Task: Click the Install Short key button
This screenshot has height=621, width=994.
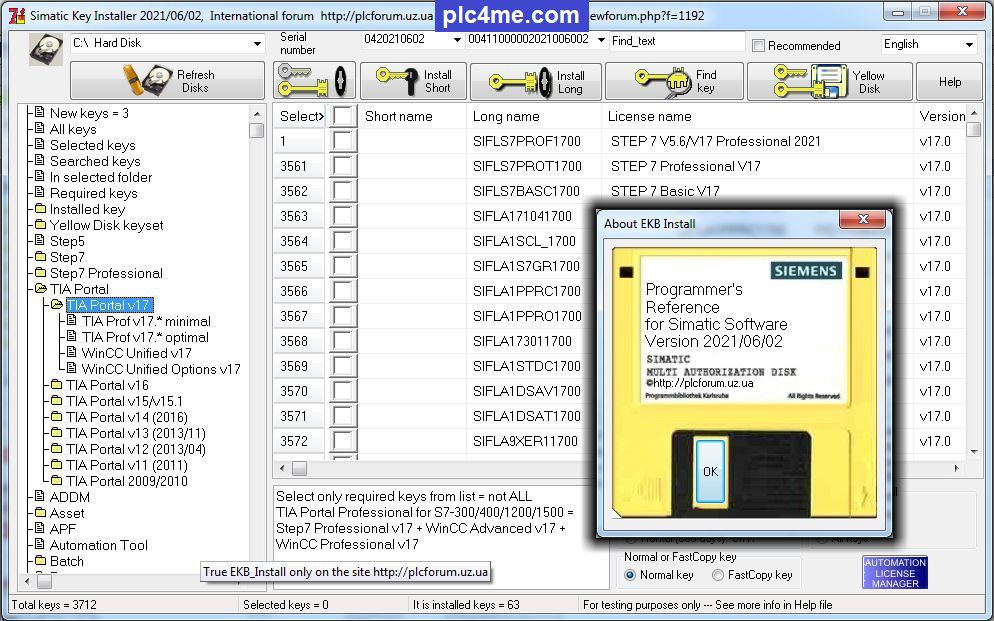Action: coord(411,81)
